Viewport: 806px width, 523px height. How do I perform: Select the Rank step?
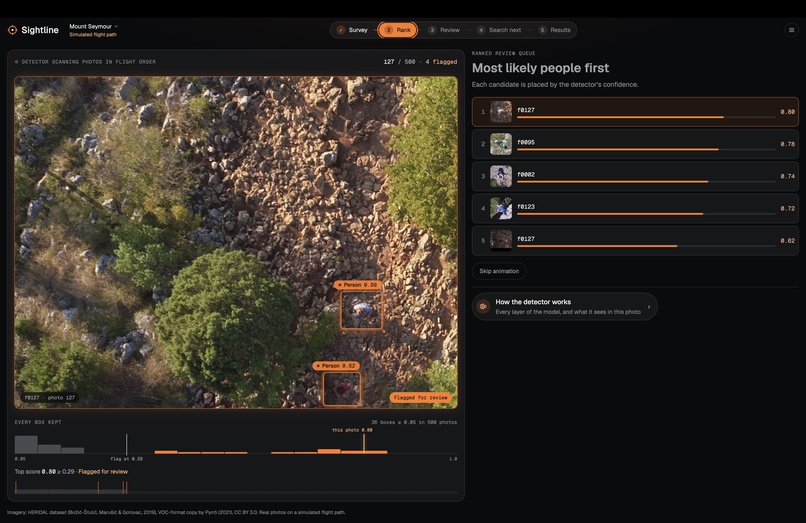pos(398,30)
